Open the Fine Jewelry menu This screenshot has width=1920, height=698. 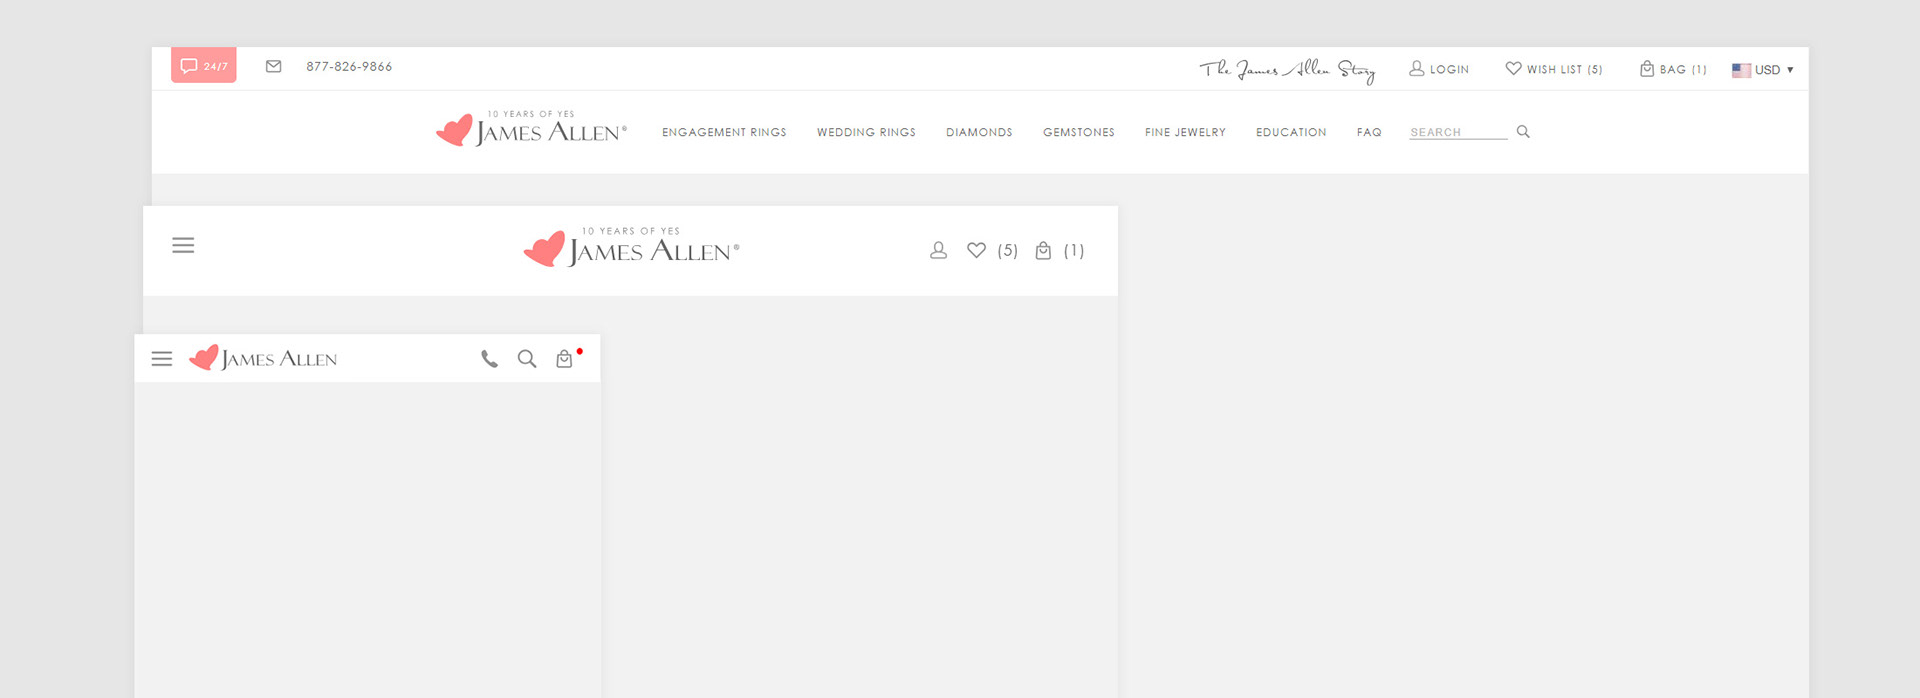coord(1185,132)
